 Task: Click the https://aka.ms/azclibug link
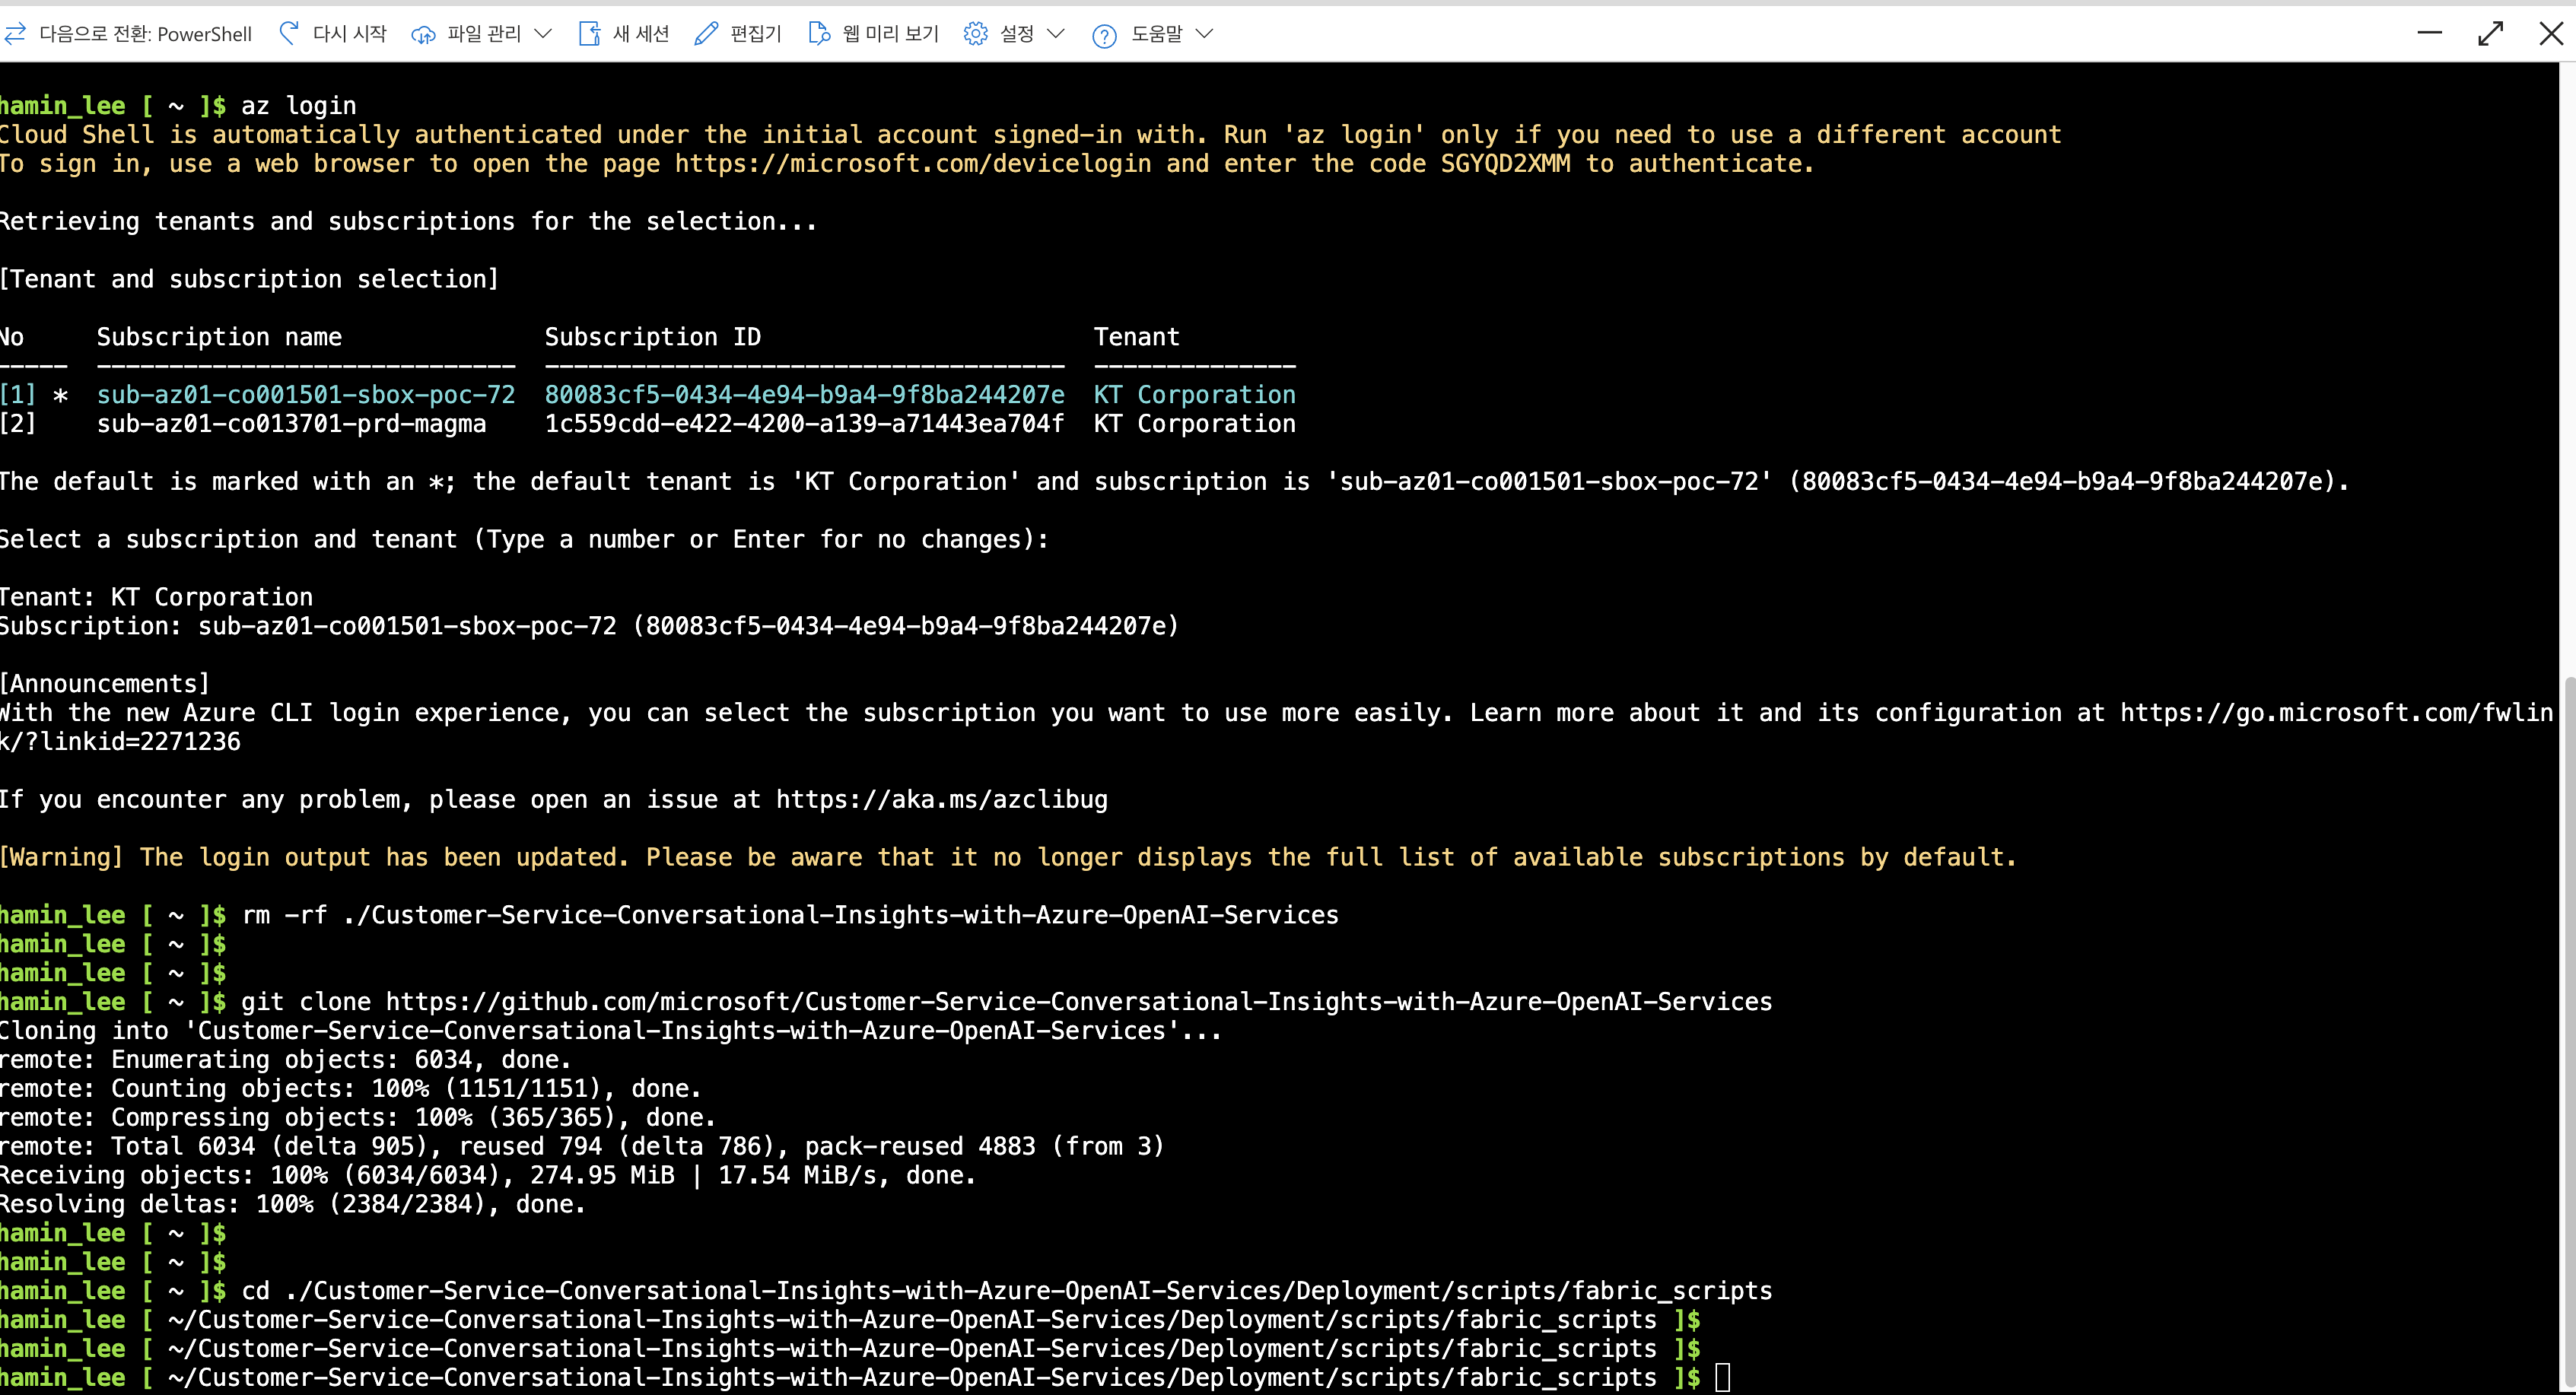[x=942, y=799]
